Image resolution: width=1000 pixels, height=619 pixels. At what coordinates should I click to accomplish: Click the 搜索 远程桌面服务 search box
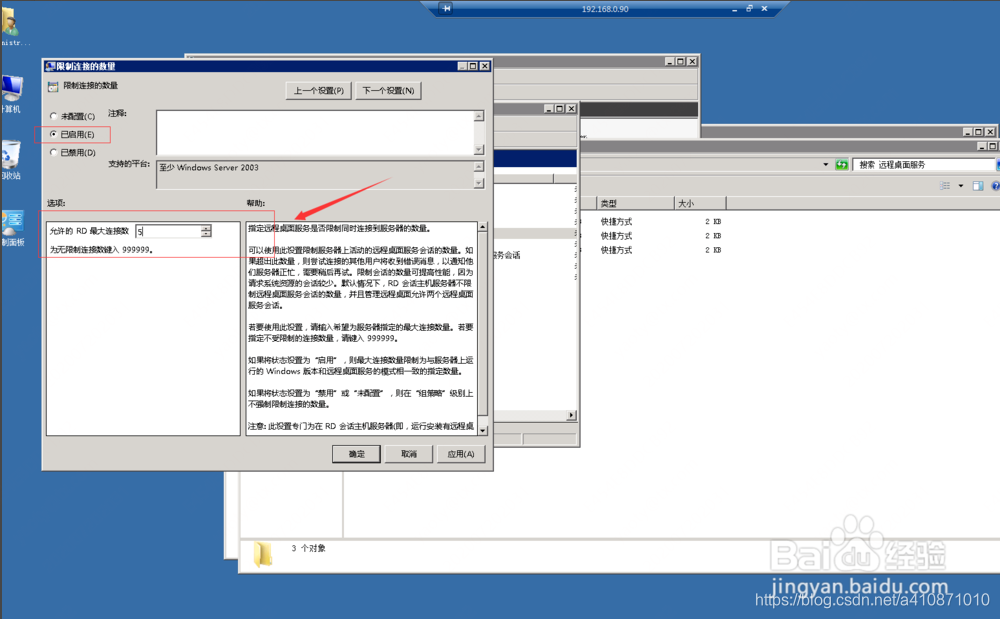pyautogui.click(x=923, y=164)
